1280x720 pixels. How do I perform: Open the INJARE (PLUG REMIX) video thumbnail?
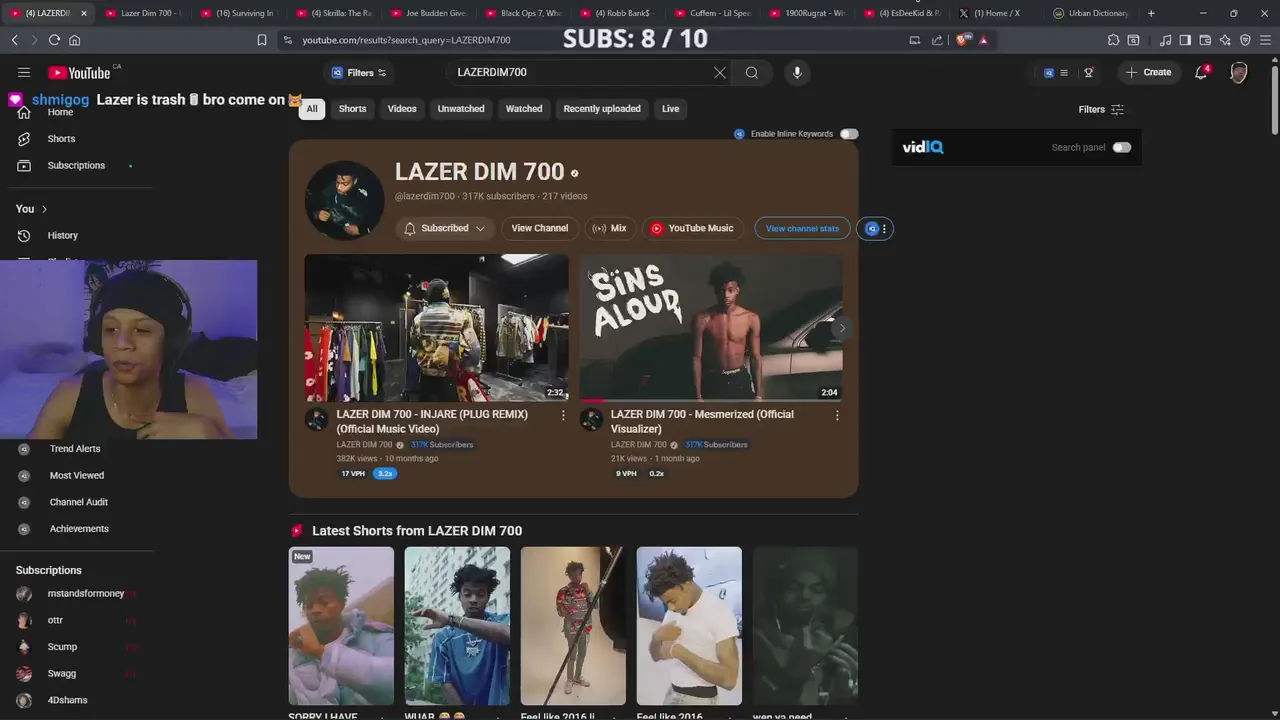436,328
